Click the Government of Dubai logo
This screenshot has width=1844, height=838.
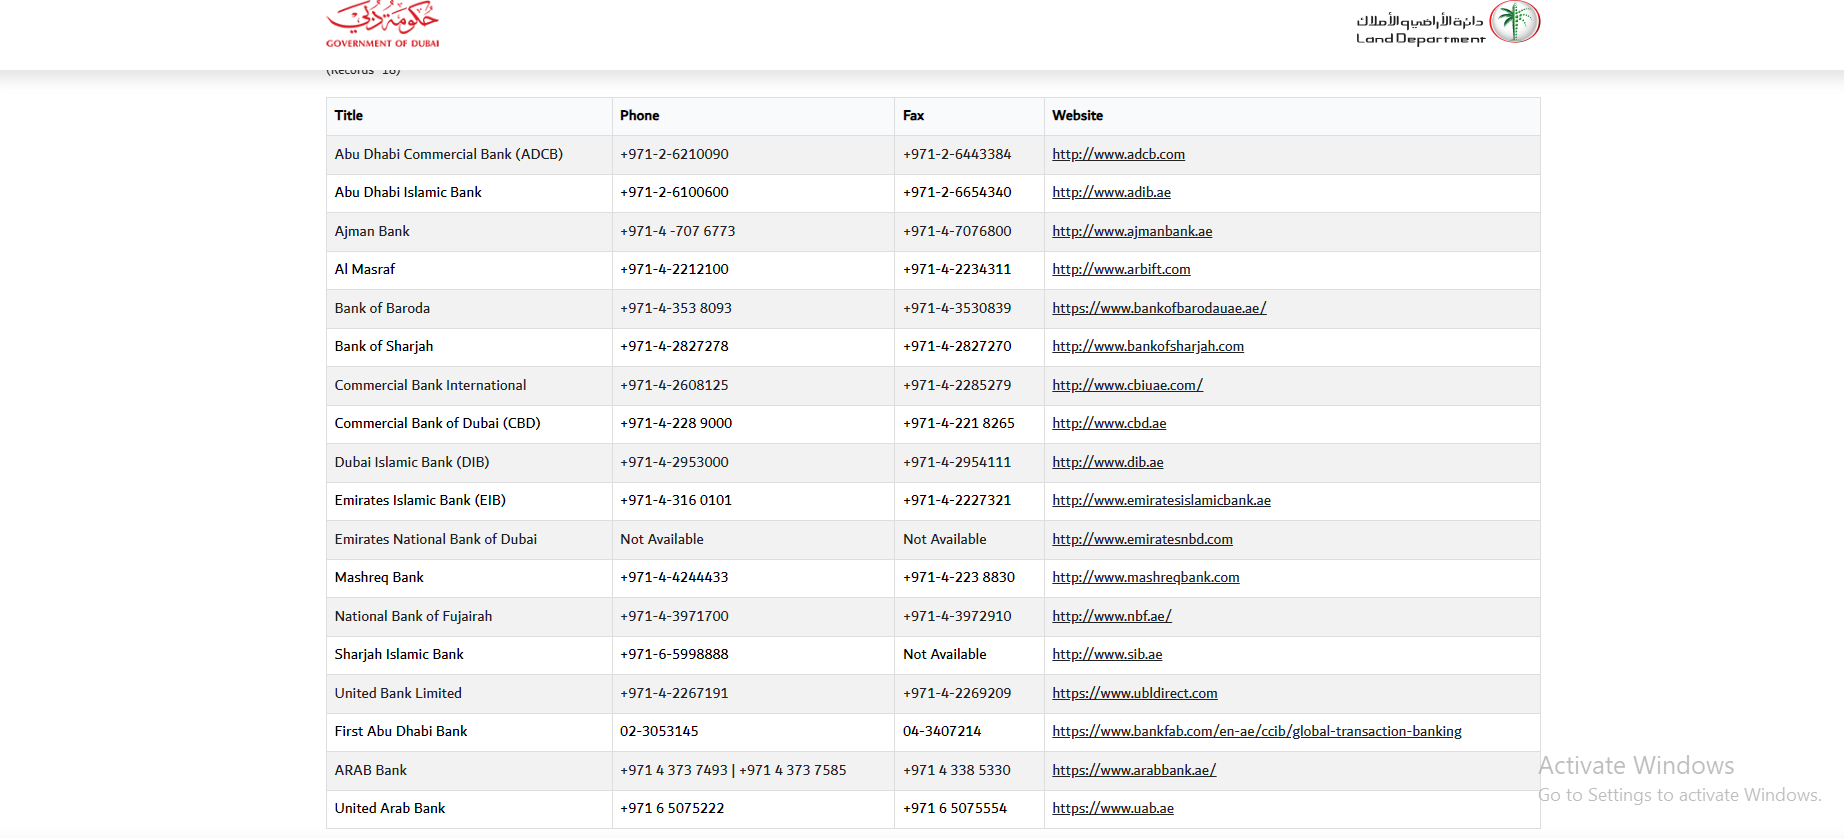[x=382, y=25]
